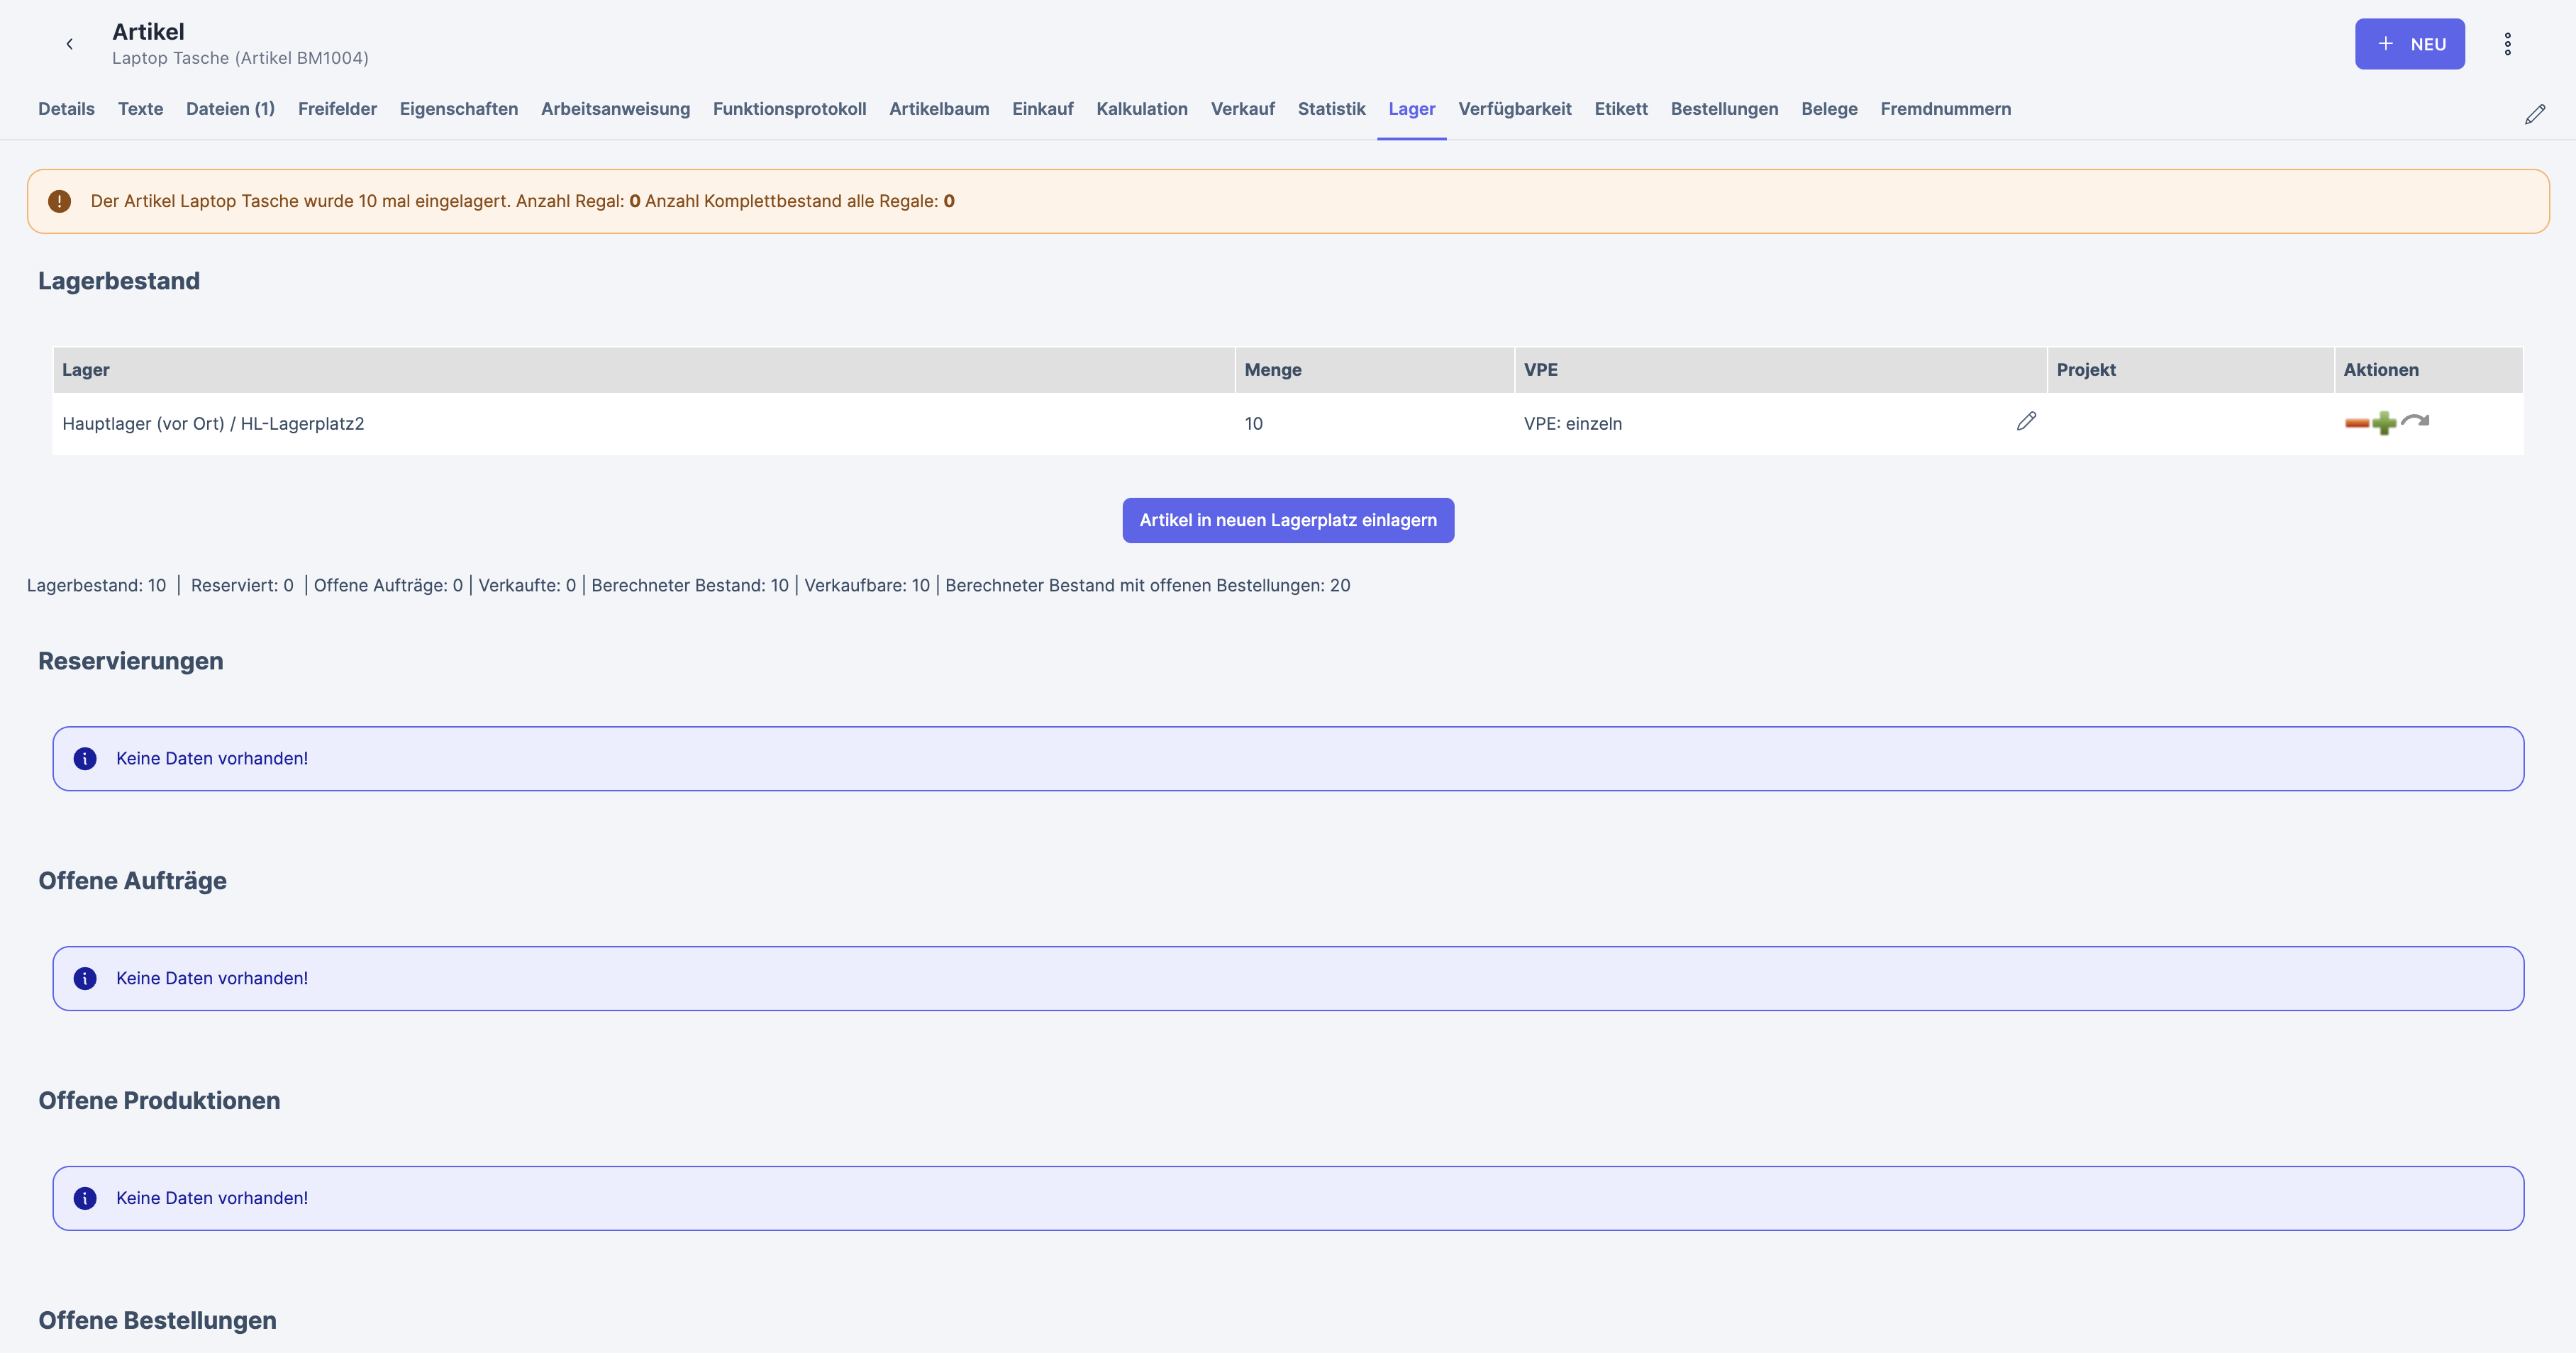Switch to the Fremdnummern tab
This screenshot has height=1353, width=2576.
(1945, 109)
